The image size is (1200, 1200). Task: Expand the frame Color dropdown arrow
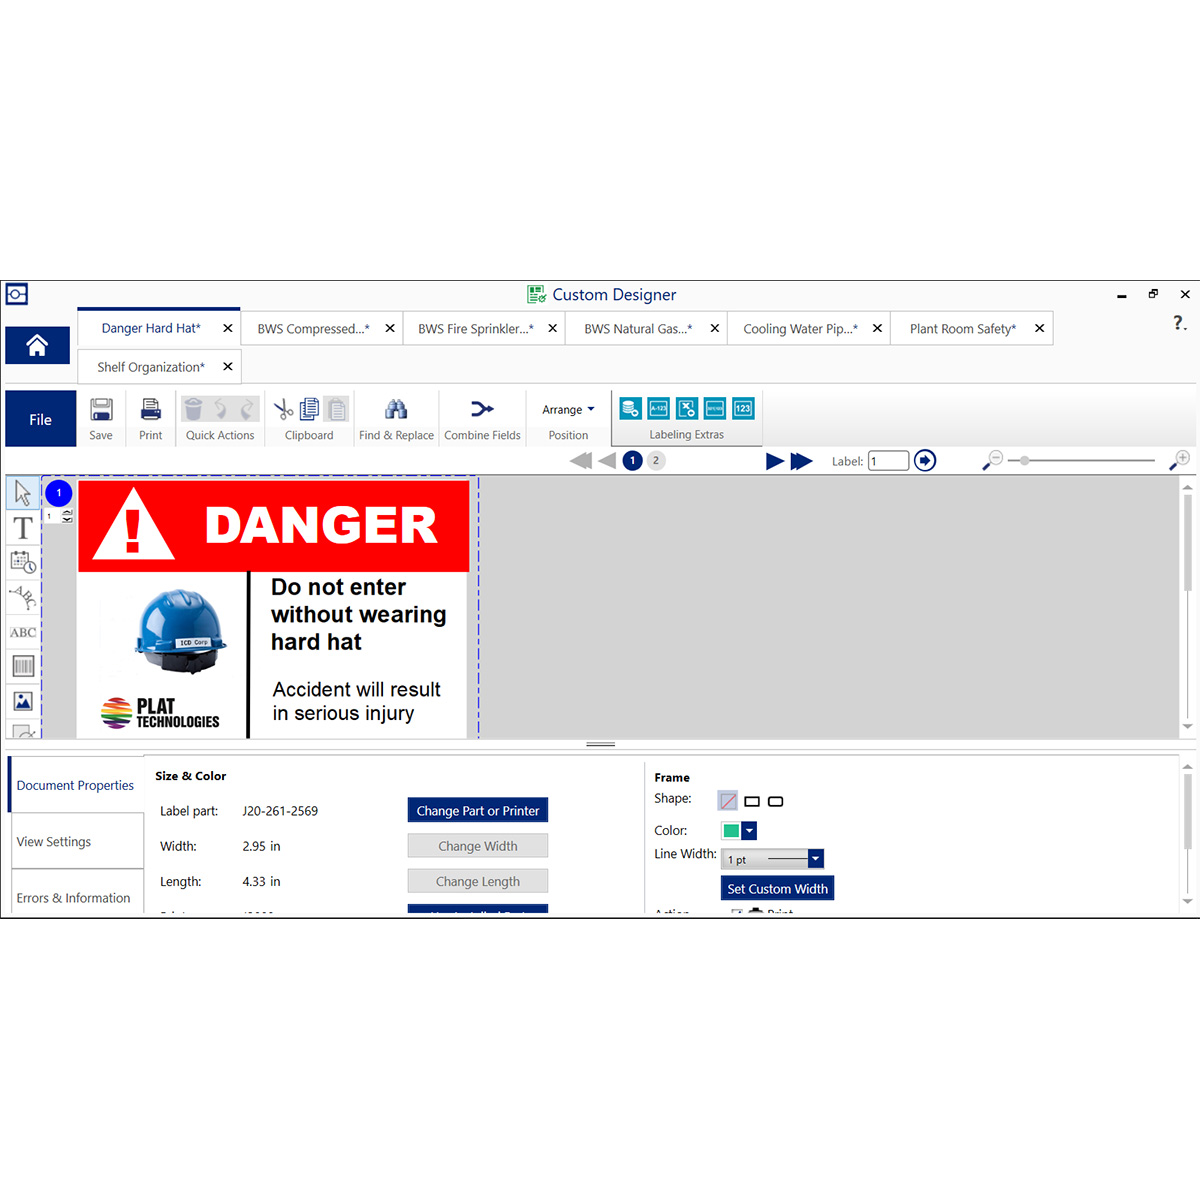pyautogui.click(x=750, y=831)
